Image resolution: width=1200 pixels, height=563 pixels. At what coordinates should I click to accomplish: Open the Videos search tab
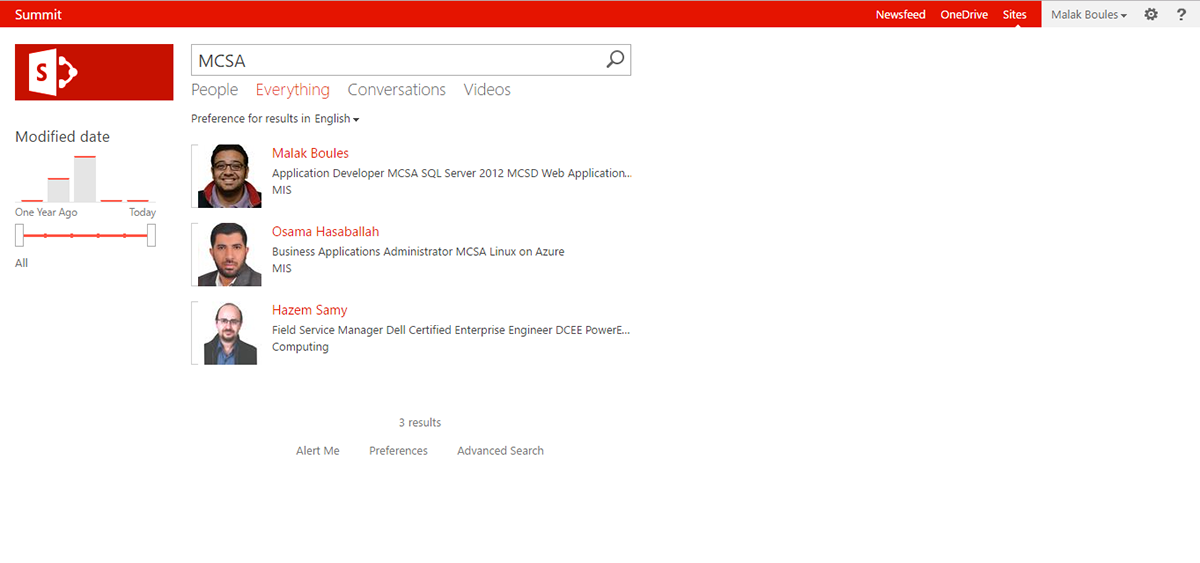point(487,90)
